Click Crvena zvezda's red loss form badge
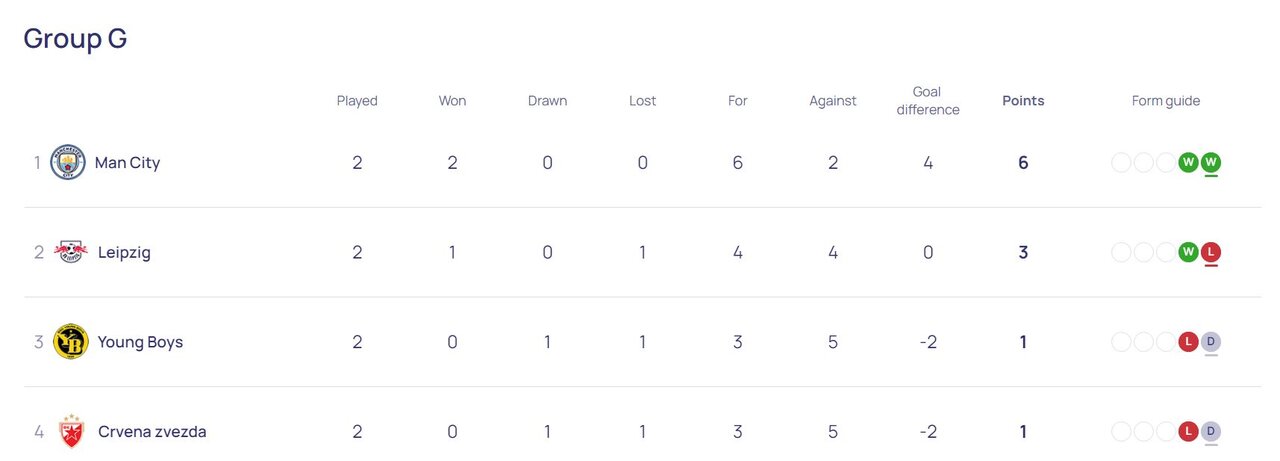This screenshot has width=1280, height=461. (1188, 432)
